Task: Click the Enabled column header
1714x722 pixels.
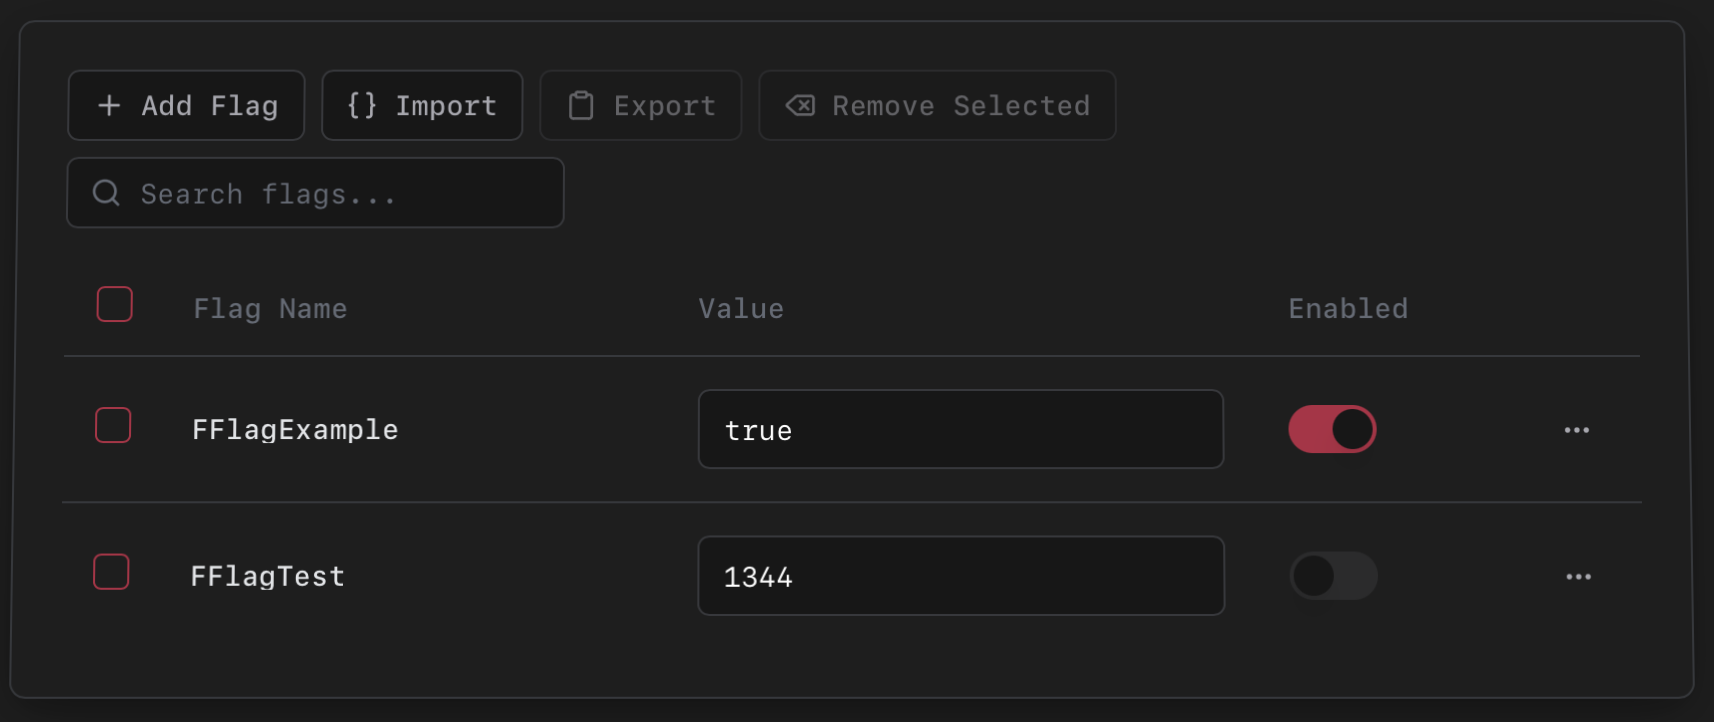Action: click(x=1347, y=308)
